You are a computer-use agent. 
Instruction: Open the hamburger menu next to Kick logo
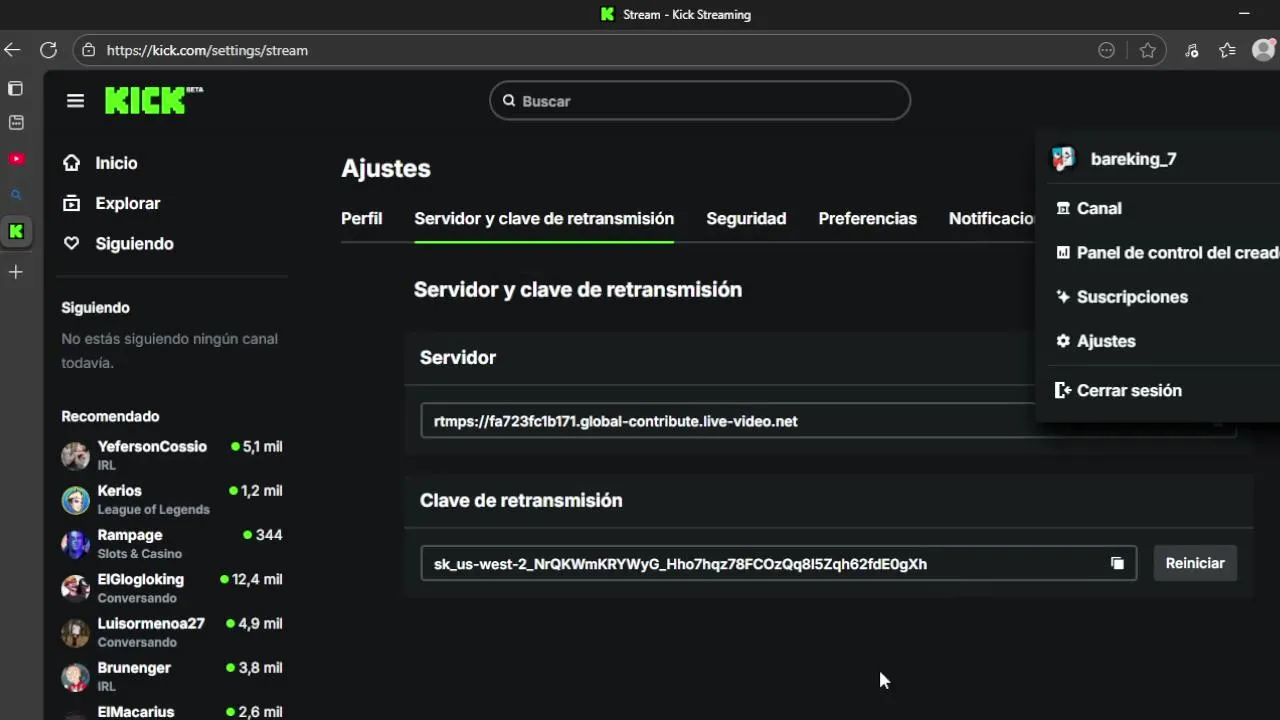tap(75, 100)
